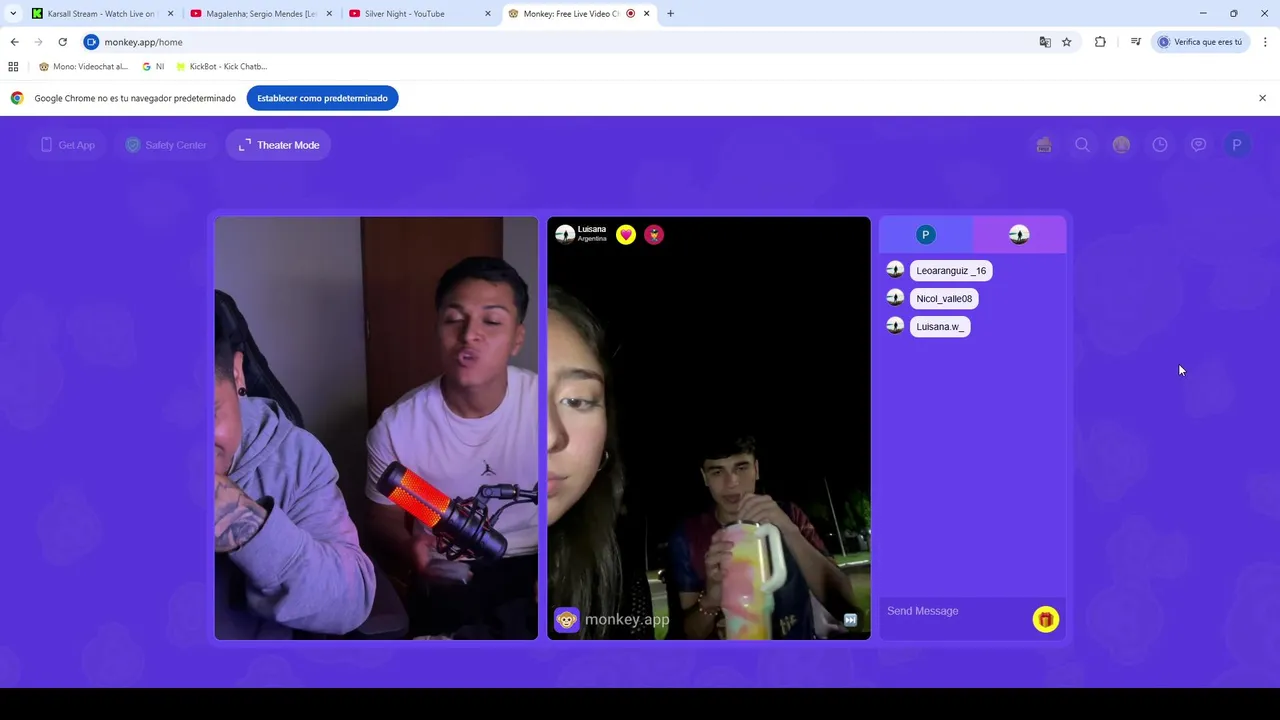Open the gift button in chat
The image size is (1280, 720).
(1046, 620)
